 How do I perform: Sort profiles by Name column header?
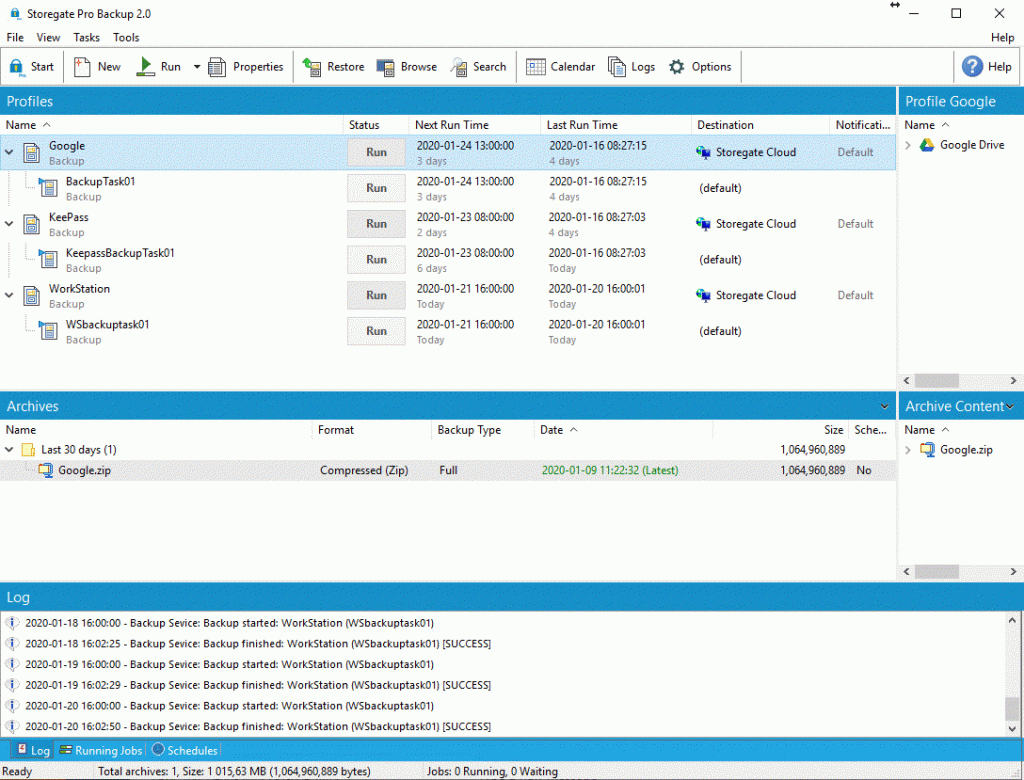point(171,125)
